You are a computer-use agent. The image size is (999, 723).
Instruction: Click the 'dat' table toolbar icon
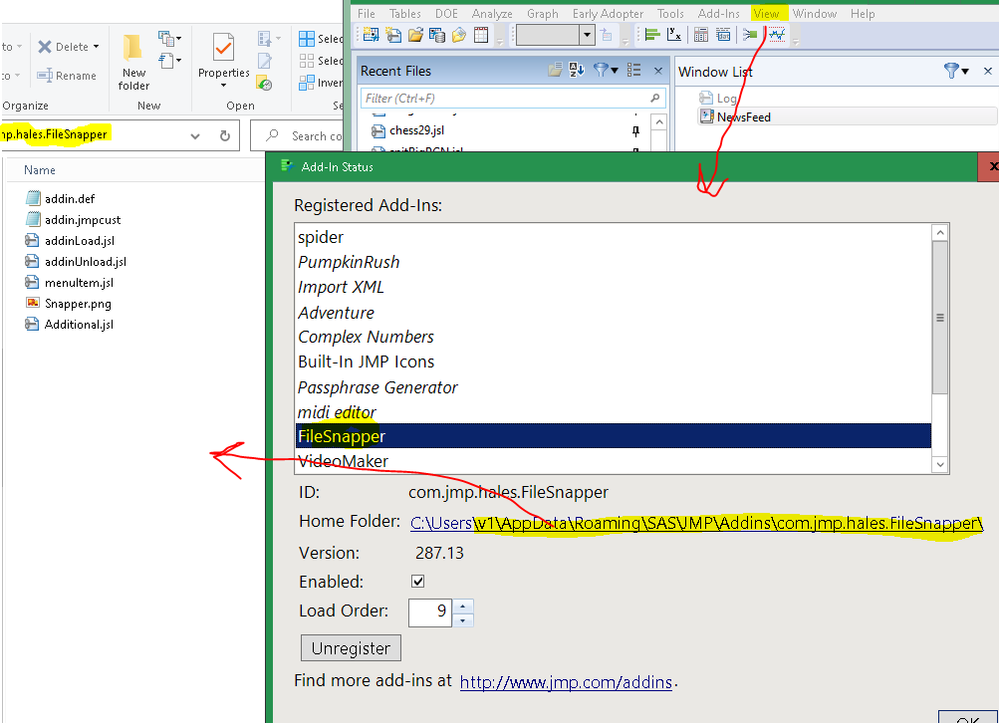[723, 35]
